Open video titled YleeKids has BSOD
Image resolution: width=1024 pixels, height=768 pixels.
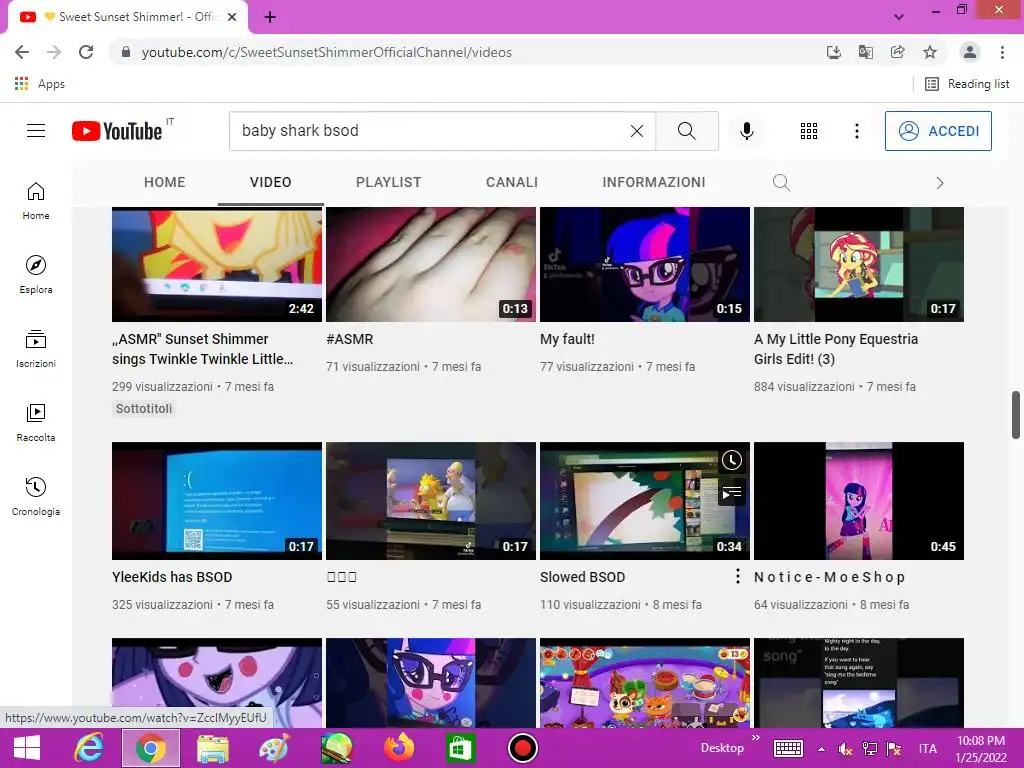pos(172,577)
